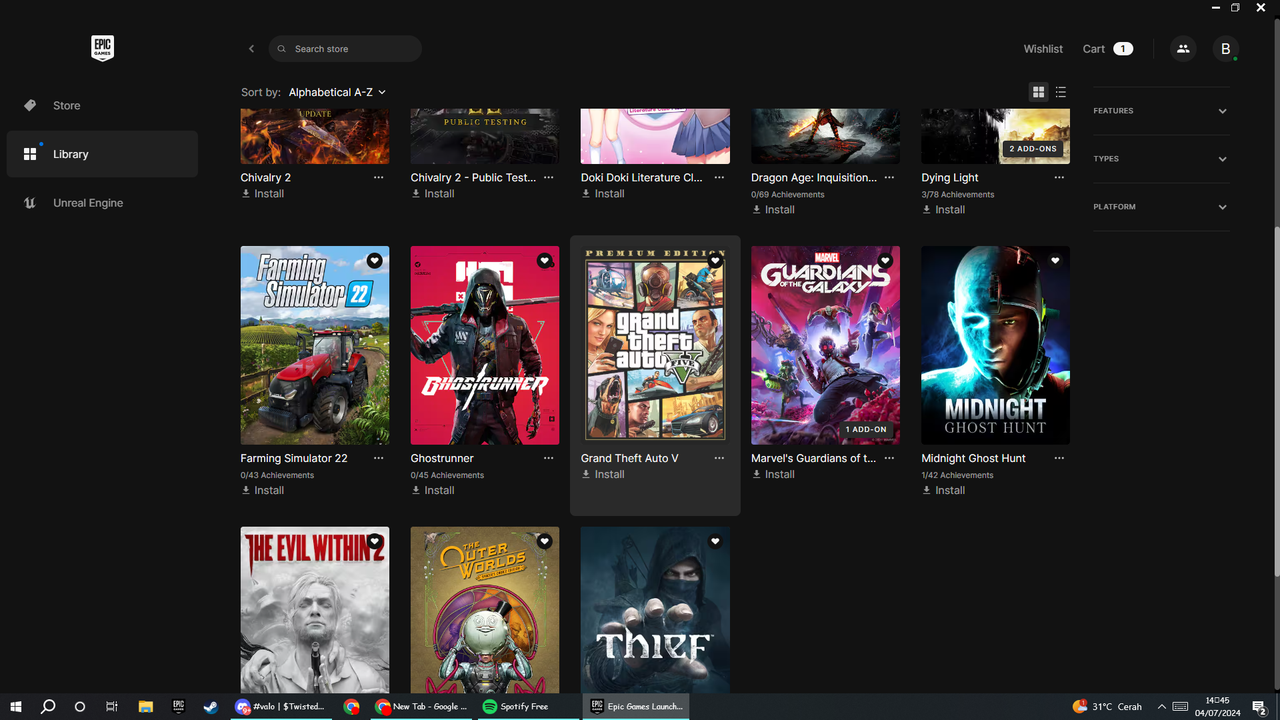This screenshot has width=1280, height=720.
Task: Expand the Platform filter section
Action: 1161,207
